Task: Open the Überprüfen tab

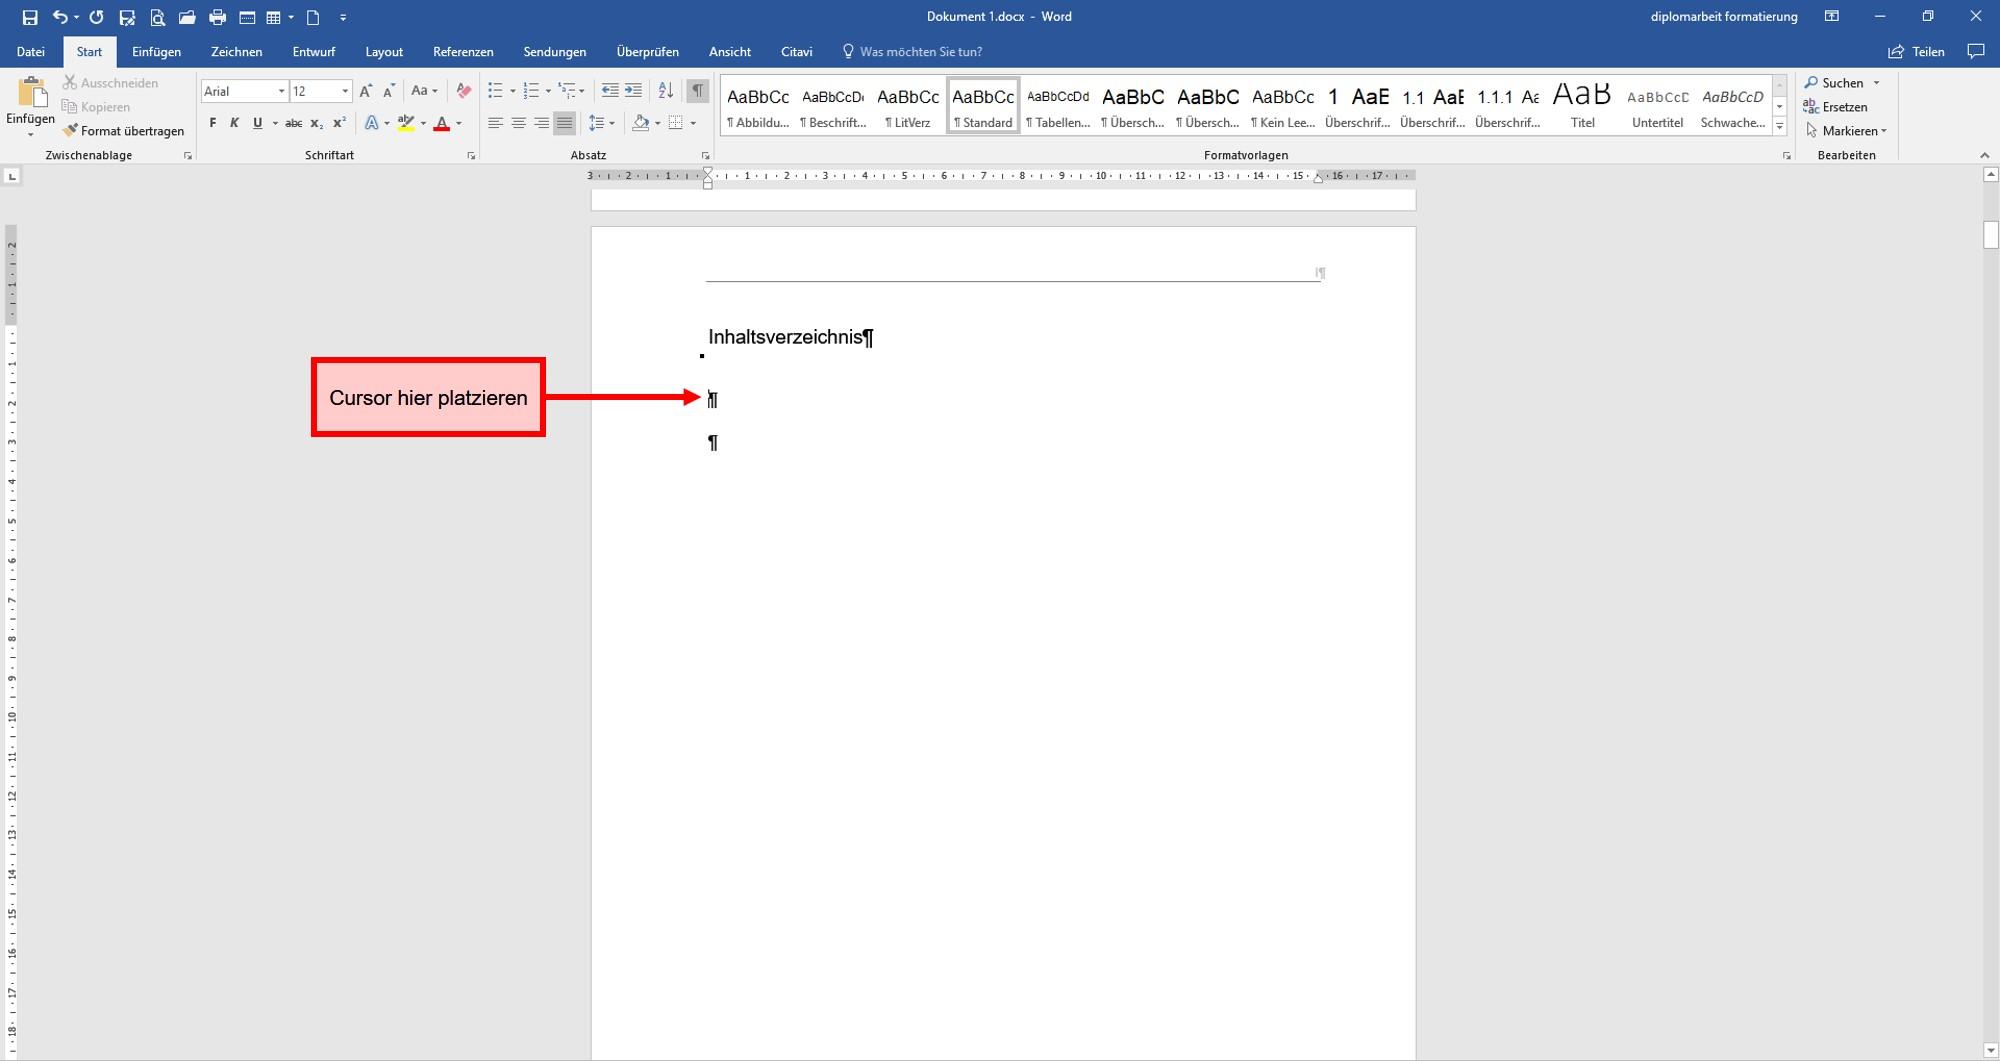Action: point(648,52)
